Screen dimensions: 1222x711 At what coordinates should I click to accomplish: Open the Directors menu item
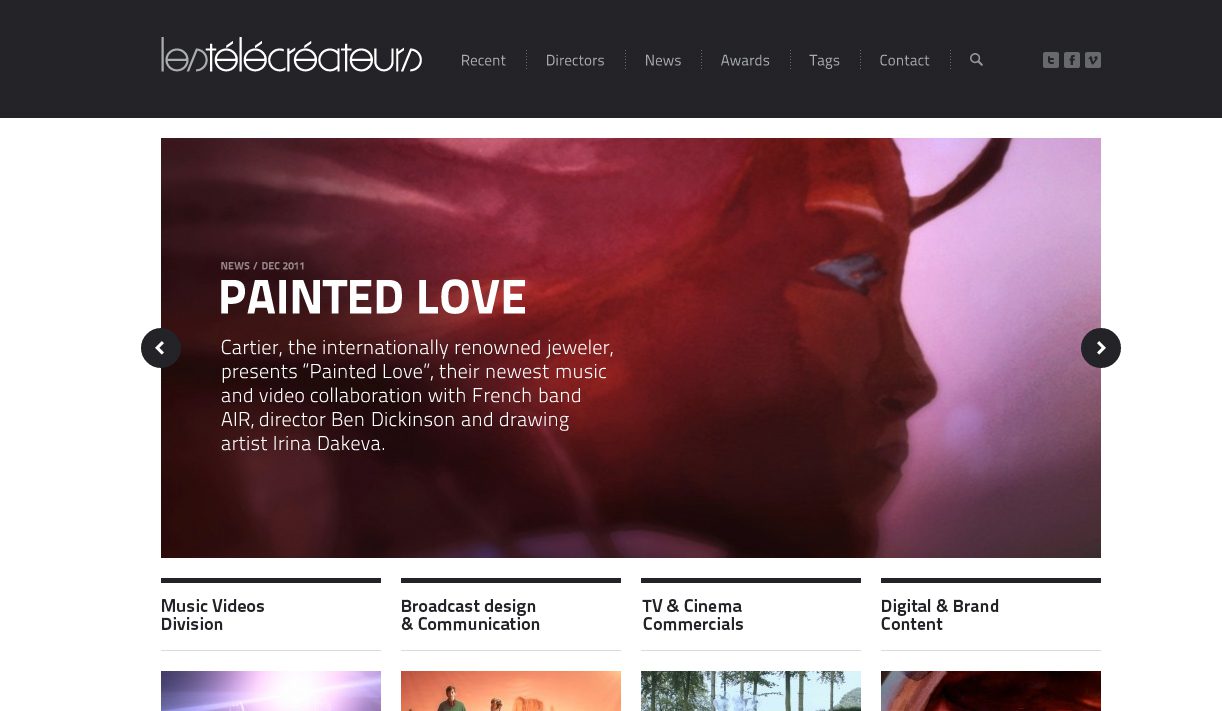(x=575, y=60)
